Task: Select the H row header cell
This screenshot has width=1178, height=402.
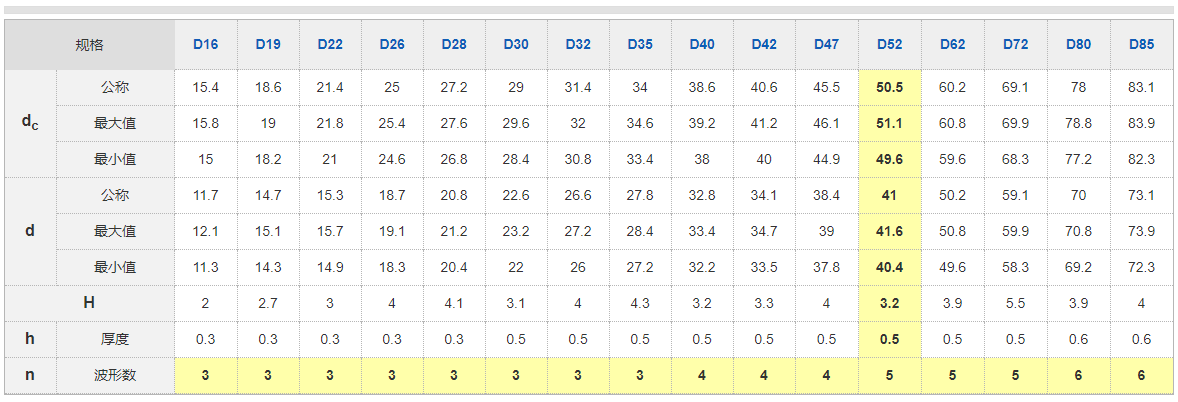Action: pyautogui.click(x=89, y=303)
